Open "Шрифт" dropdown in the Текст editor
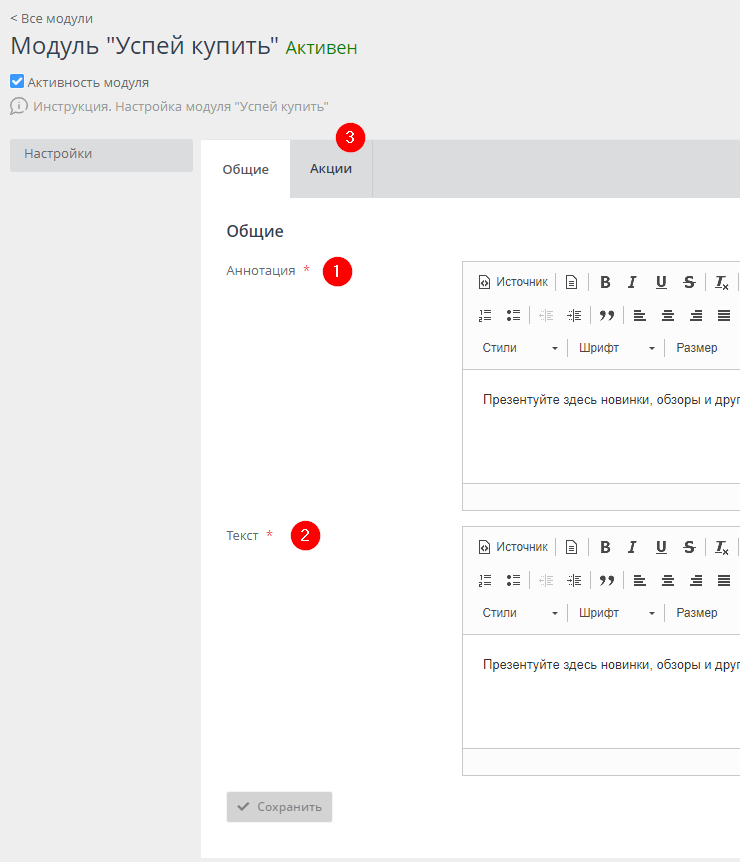This screenshot has height=862, width=740. tap(616, 613)
